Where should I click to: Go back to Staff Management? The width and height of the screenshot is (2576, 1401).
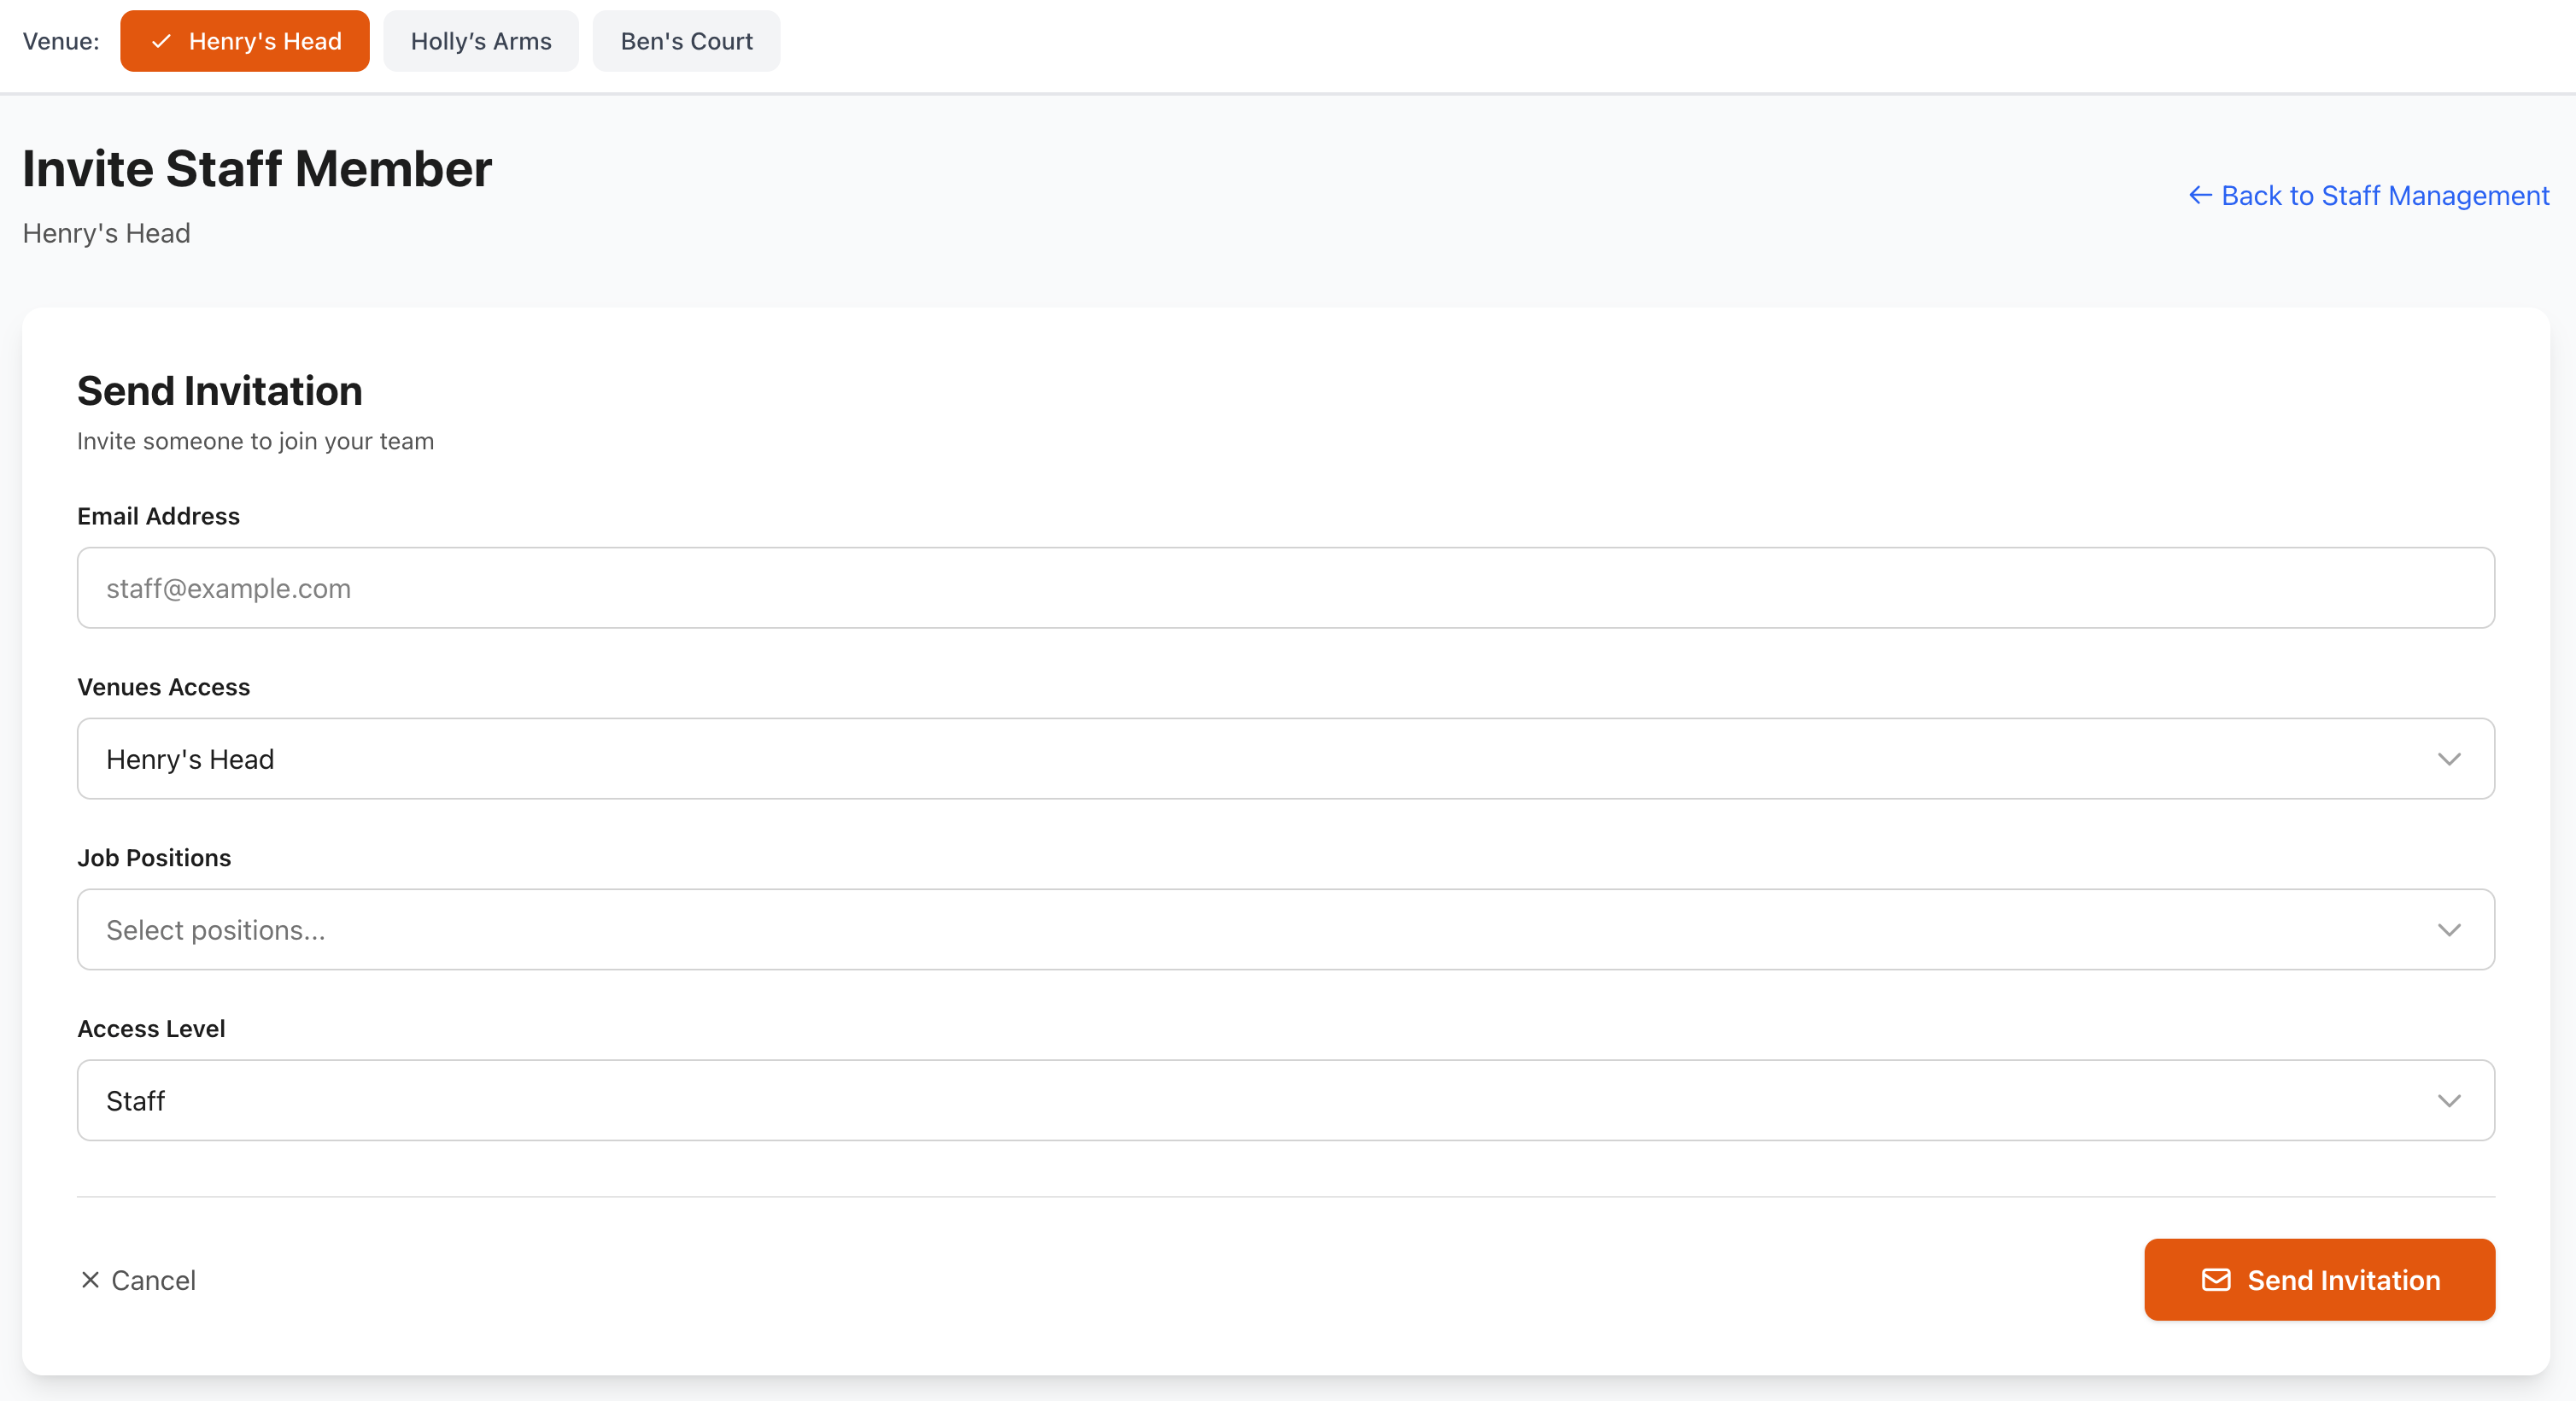point(2384,195)
